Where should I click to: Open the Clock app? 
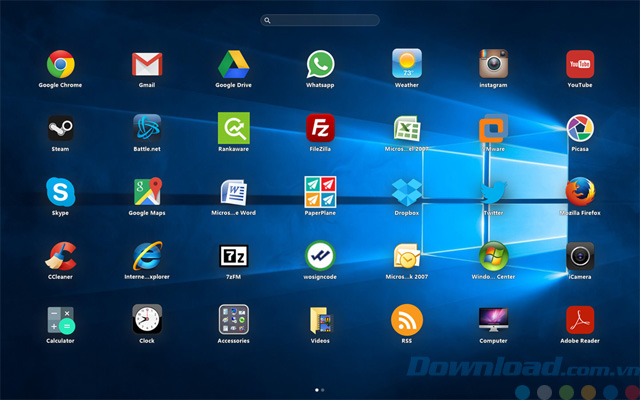coord(147,319)
